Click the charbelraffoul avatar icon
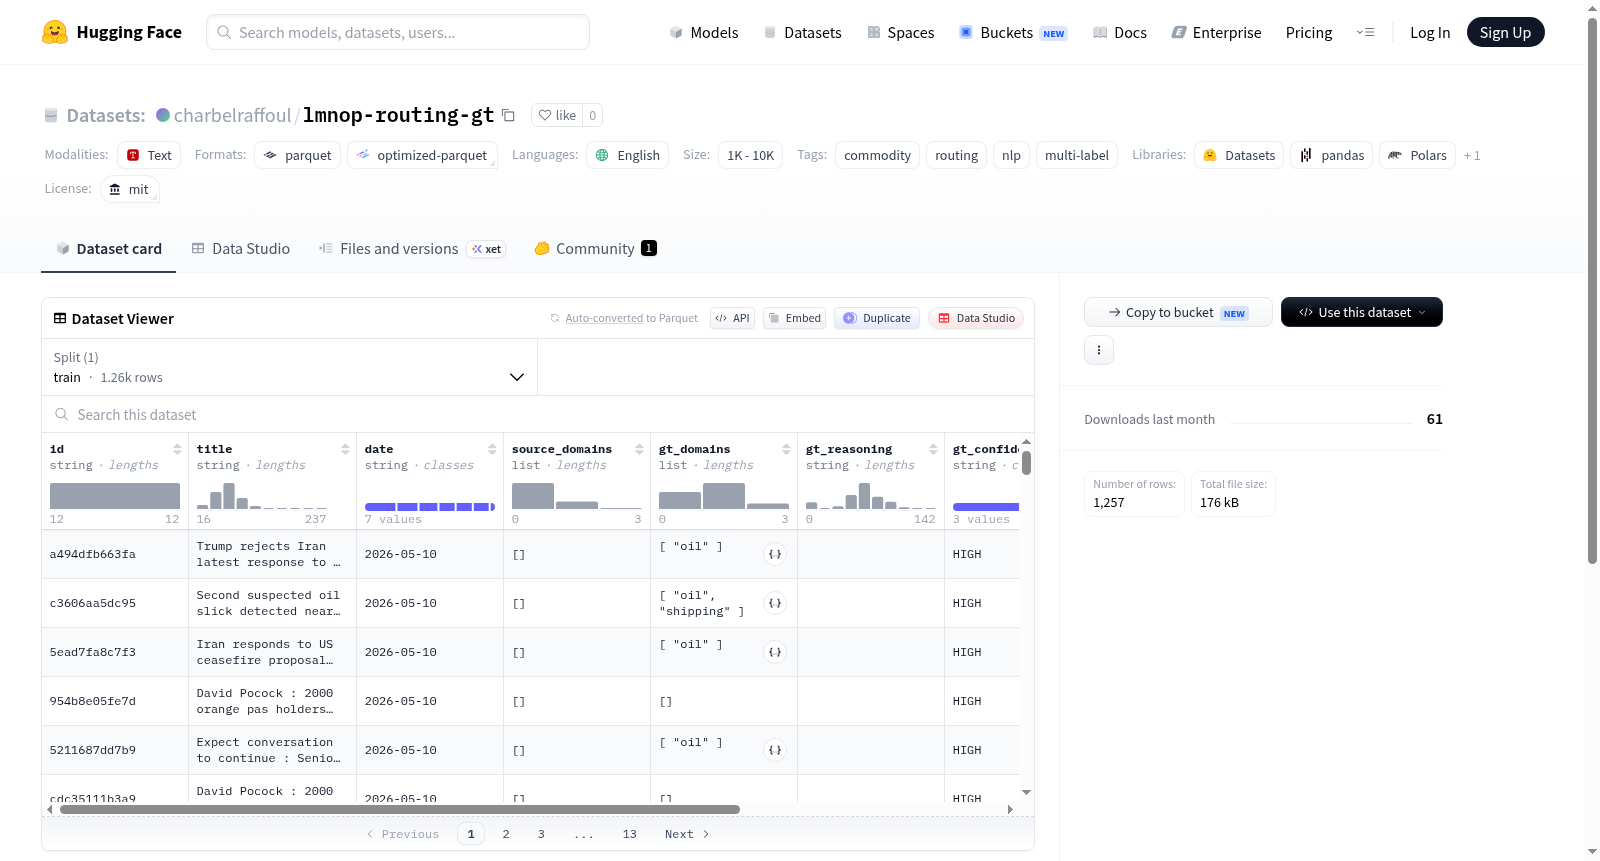 point(163,115)
